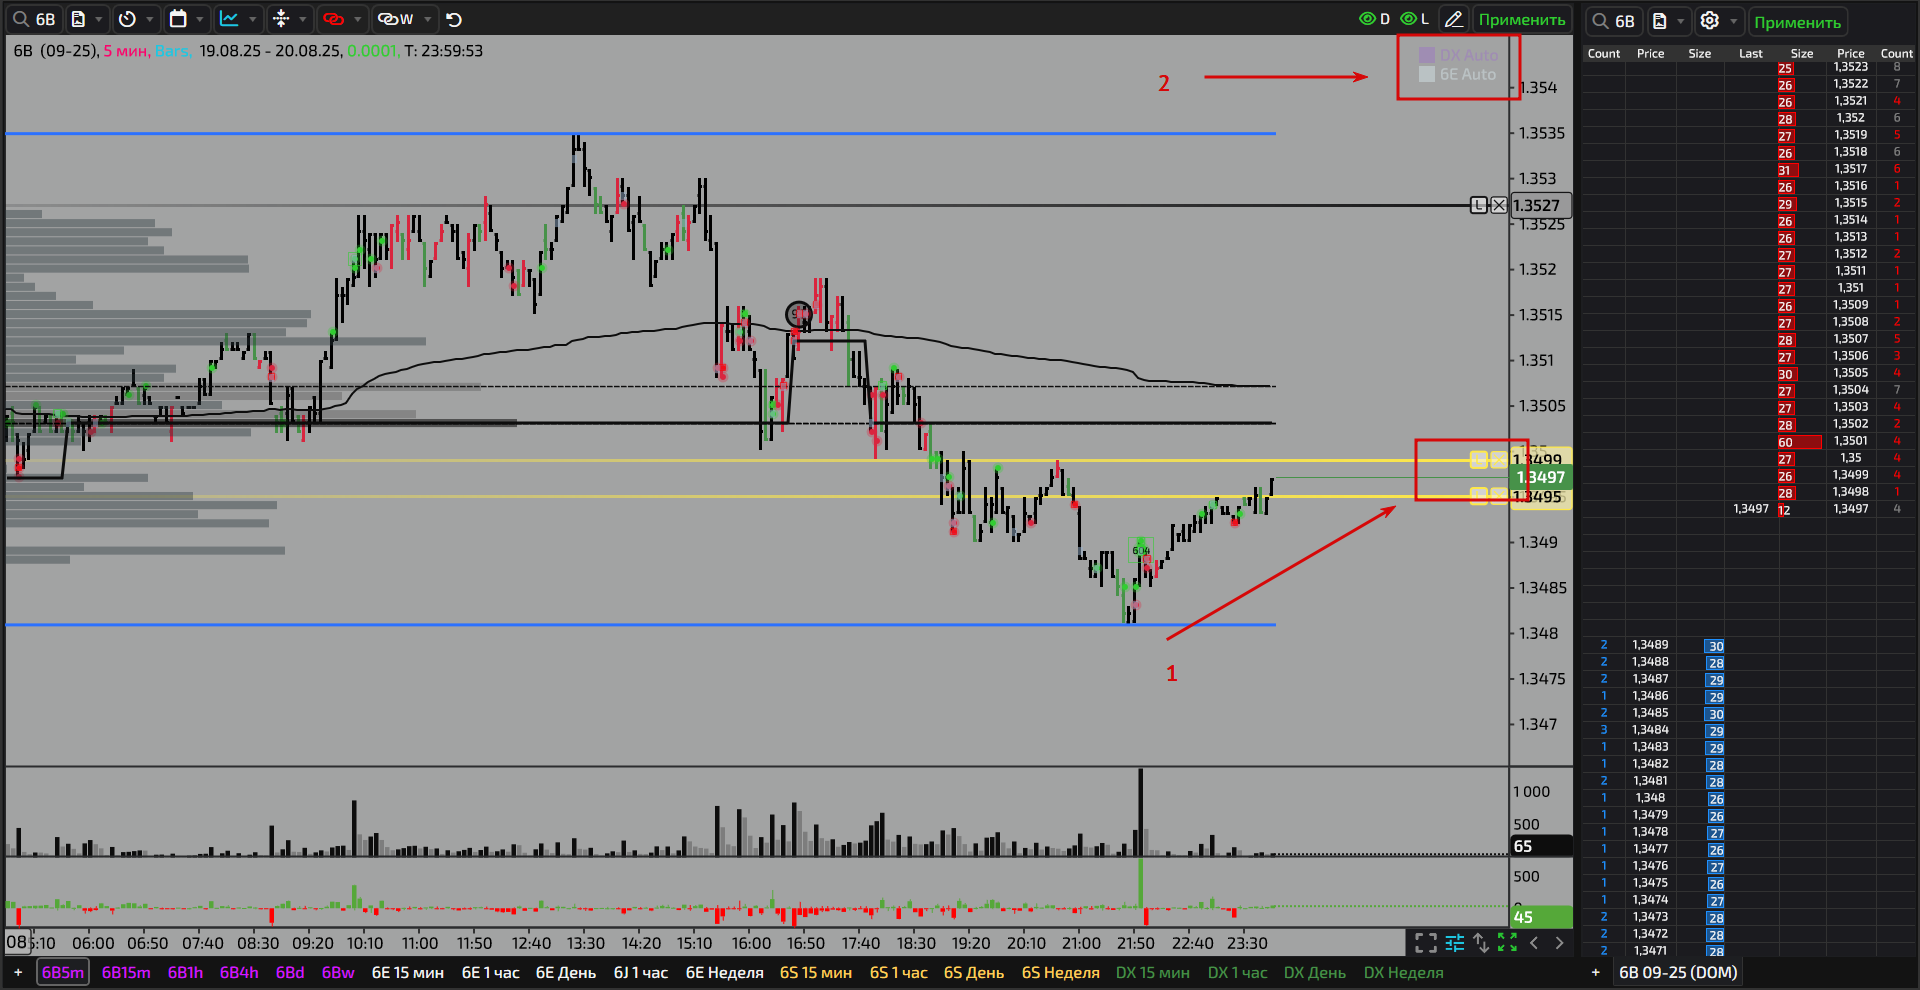The height and width of the screenshot is (990, 1920).
Task: Switch to the 6Bd tab
Action: click(290, 972)
